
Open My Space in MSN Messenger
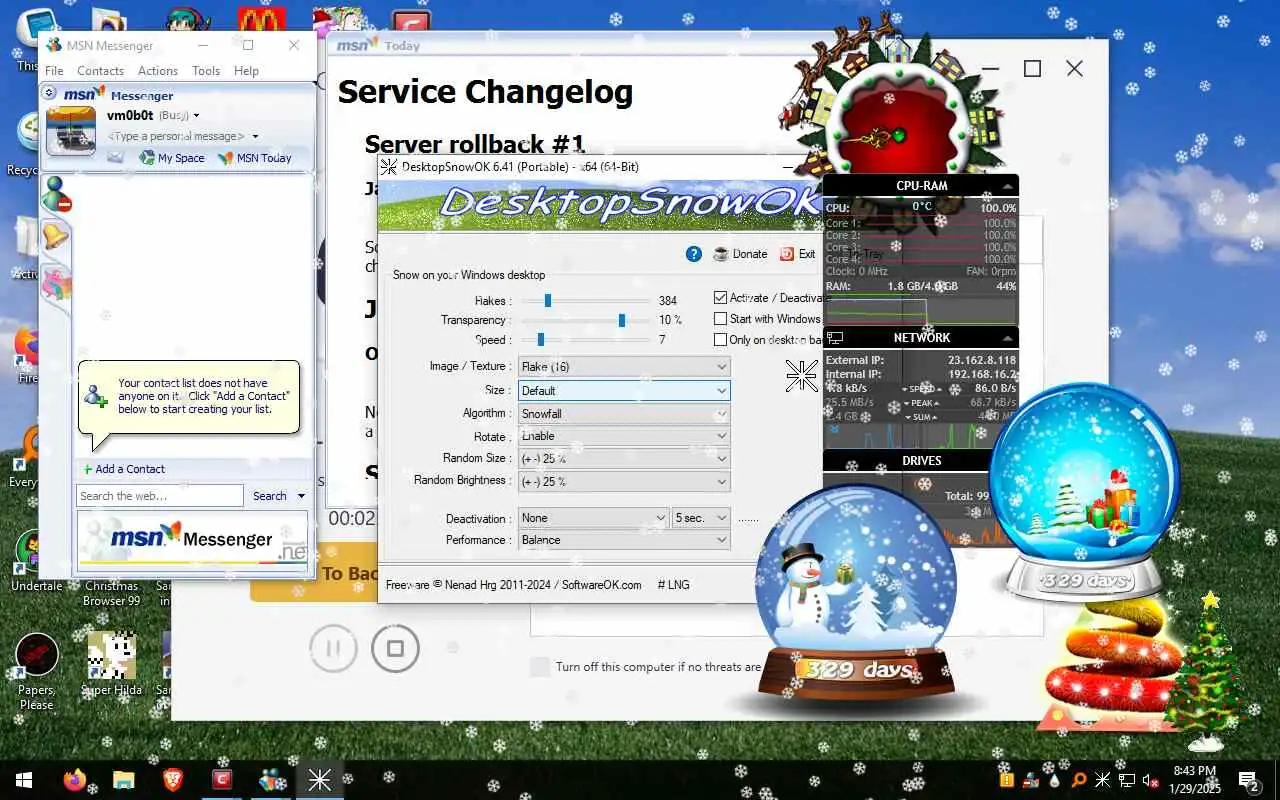point(172,158)
